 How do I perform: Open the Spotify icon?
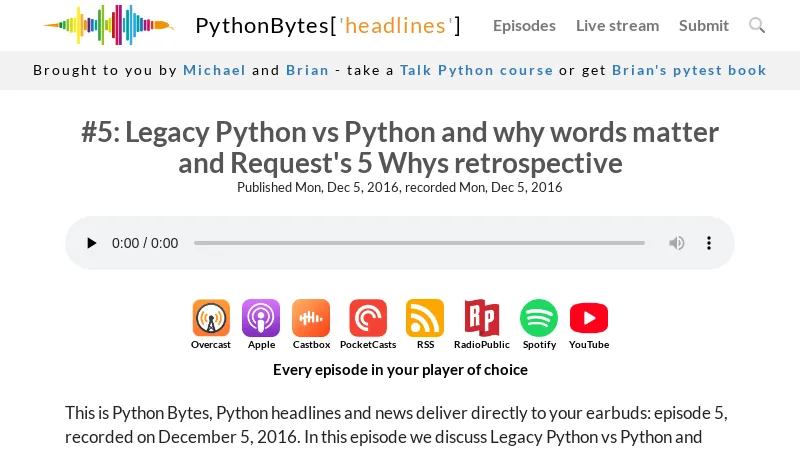[x=539, y=319]
